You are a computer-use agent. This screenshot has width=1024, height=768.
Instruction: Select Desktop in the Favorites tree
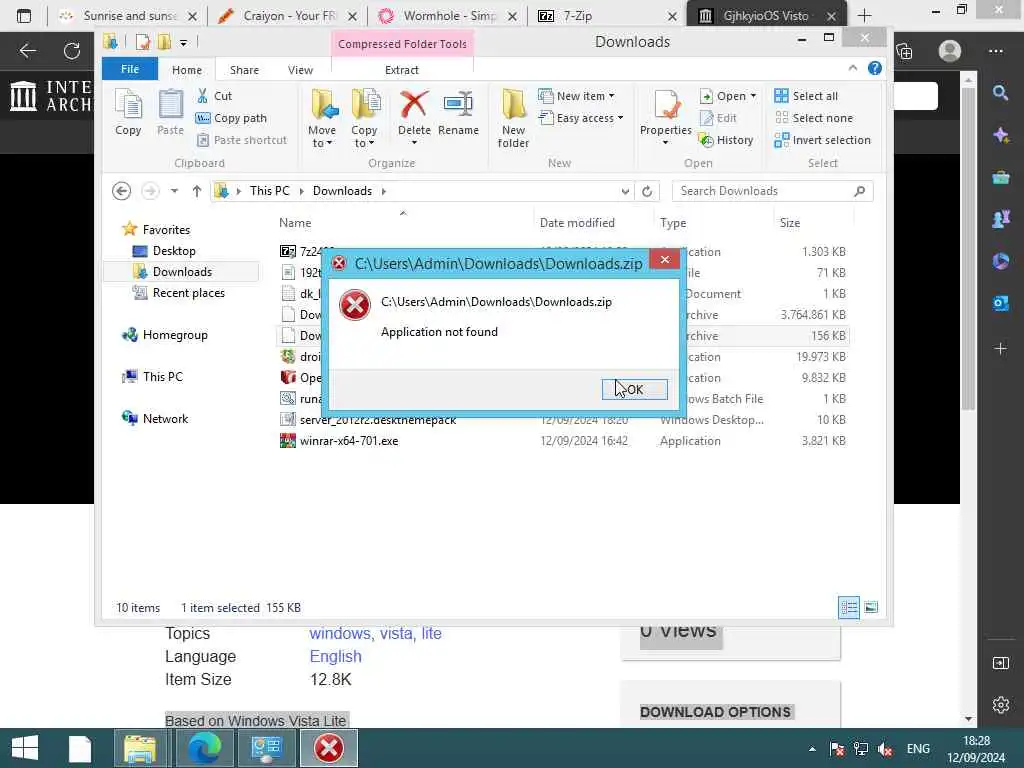174,251
